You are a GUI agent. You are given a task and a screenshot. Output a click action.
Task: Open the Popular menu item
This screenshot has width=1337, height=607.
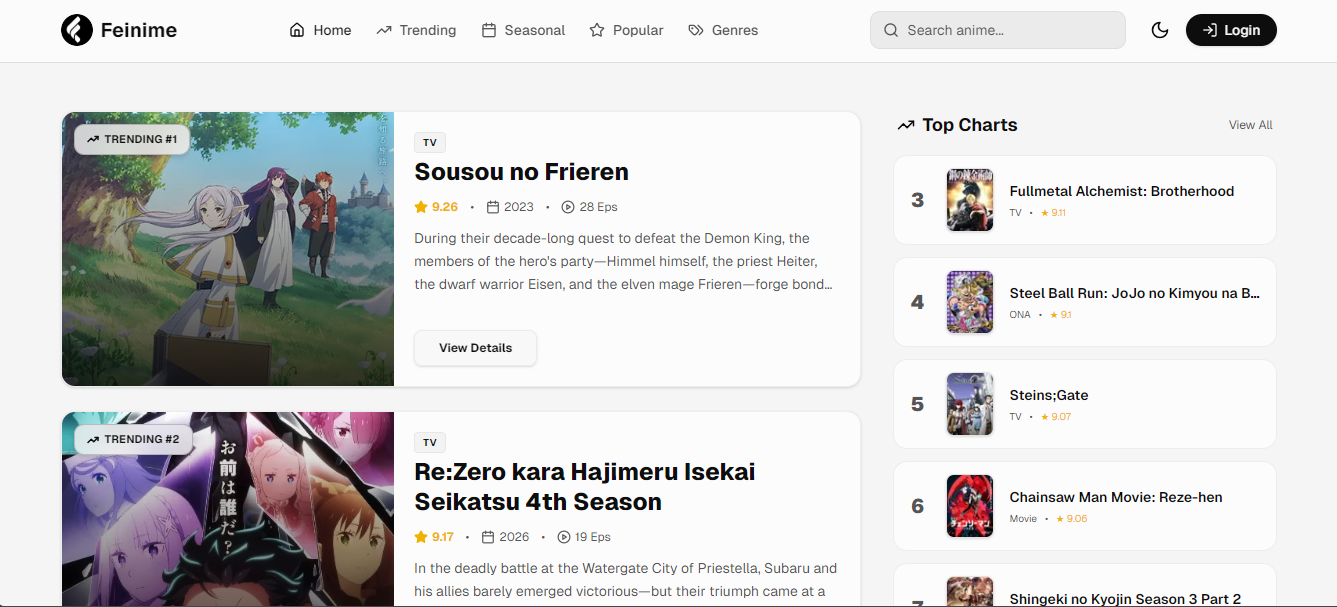pos(626,30)
